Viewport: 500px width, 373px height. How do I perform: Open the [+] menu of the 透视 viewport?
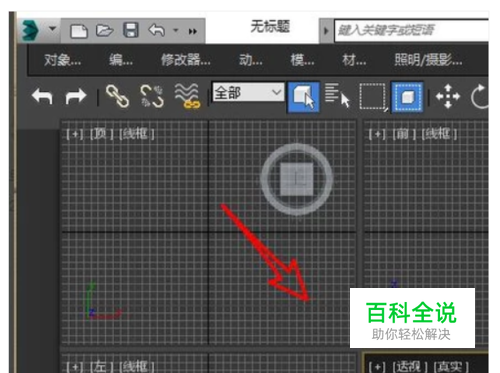[x=377, y=367]
